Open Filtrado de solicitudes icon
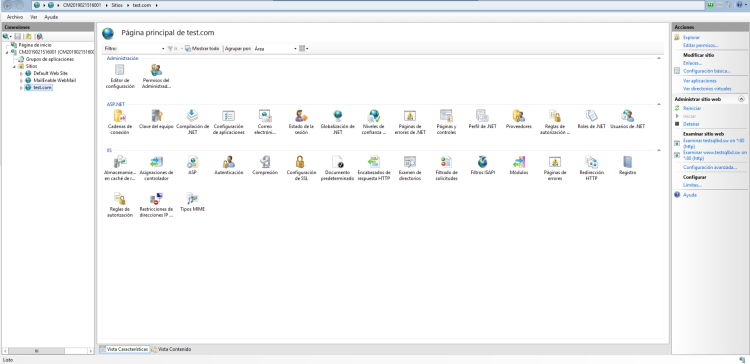The image size is (750, 364). coord(446,168)
